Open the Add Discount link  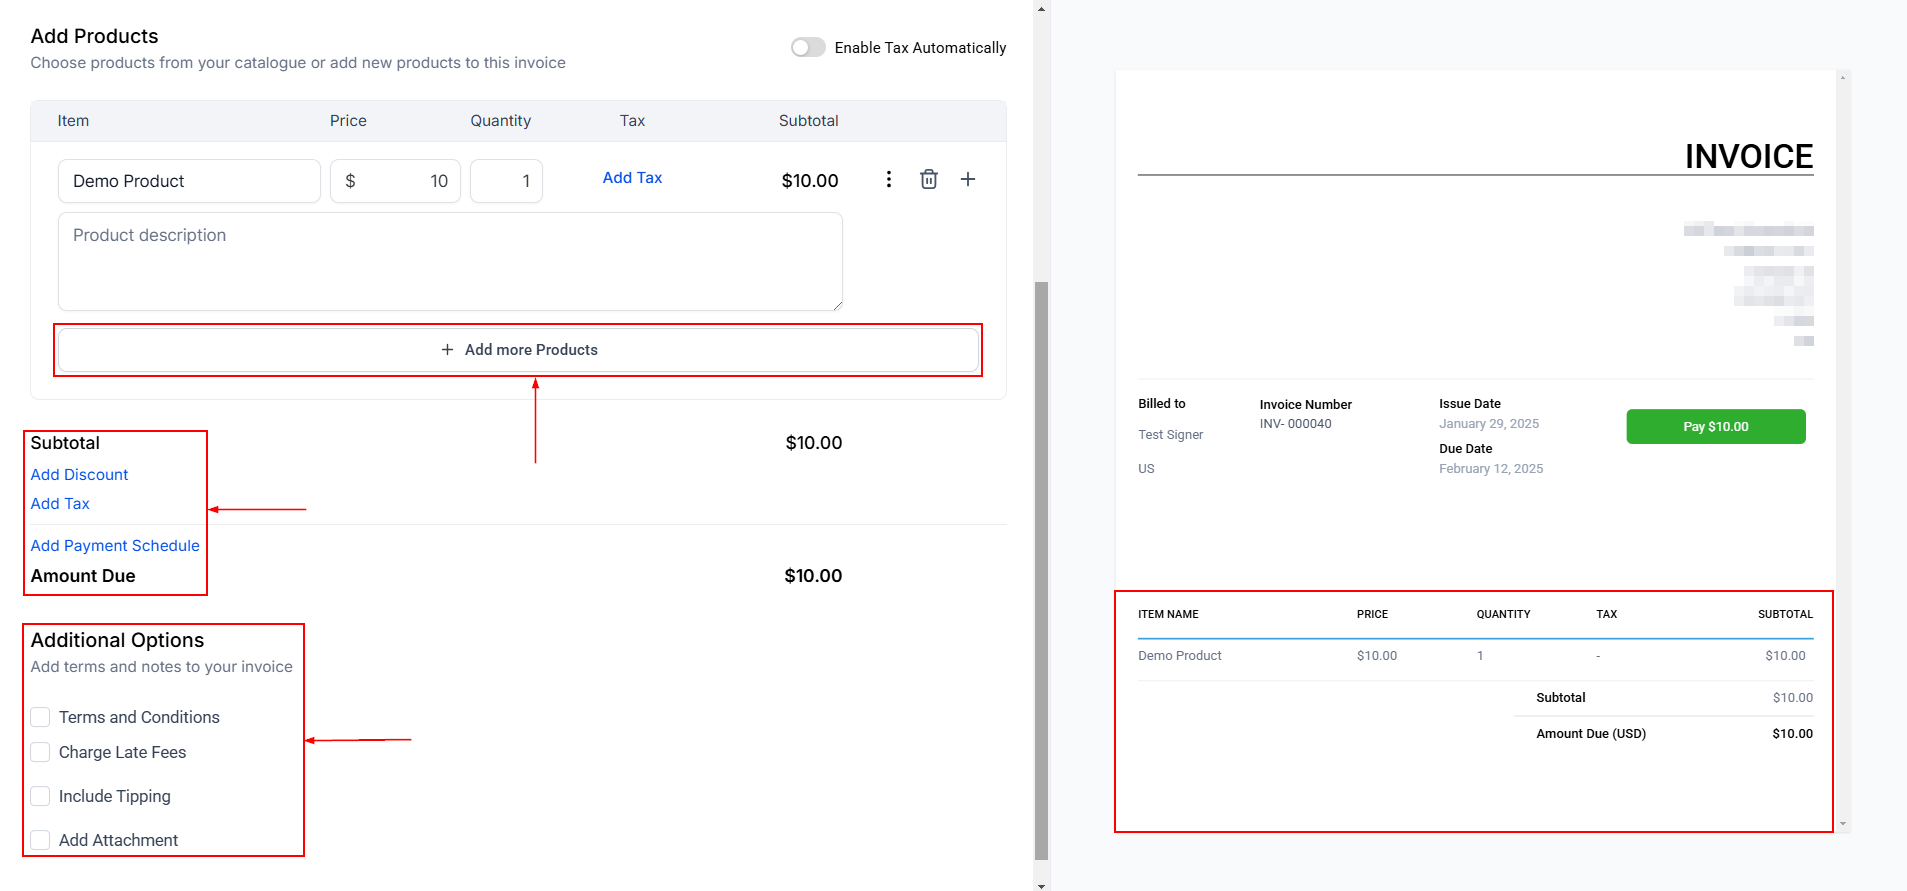coord(79,475)
